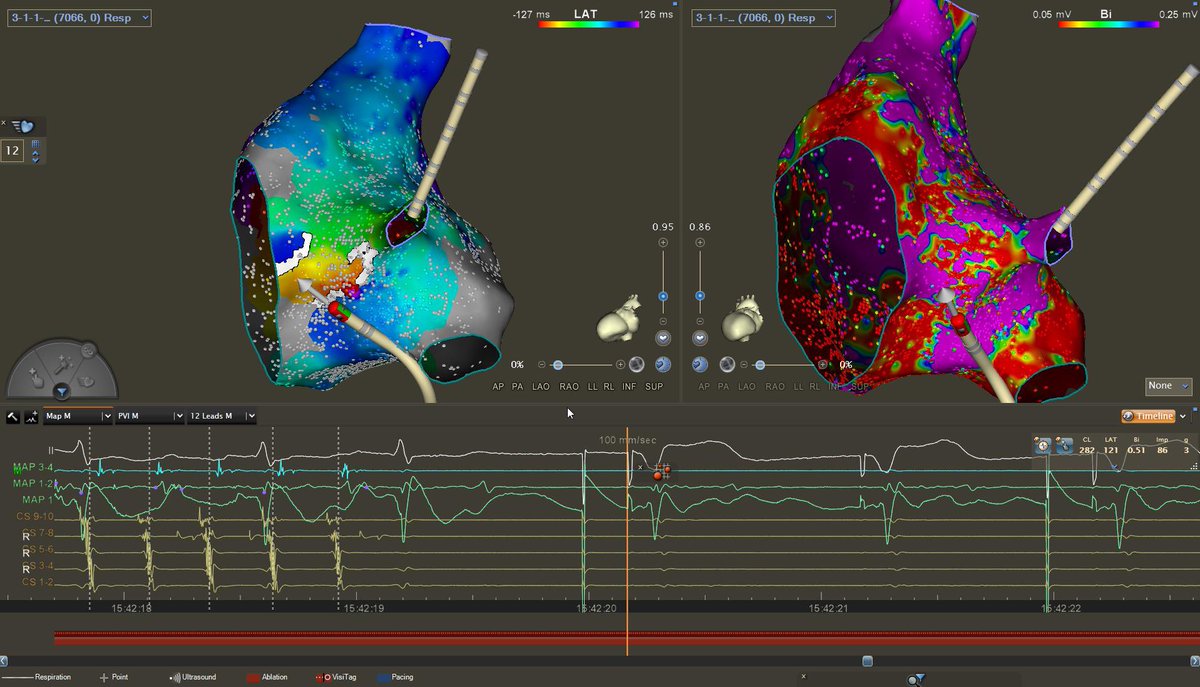Toggle Point in the timeline legend
The image size is (1200, 687).
(113, 678)
